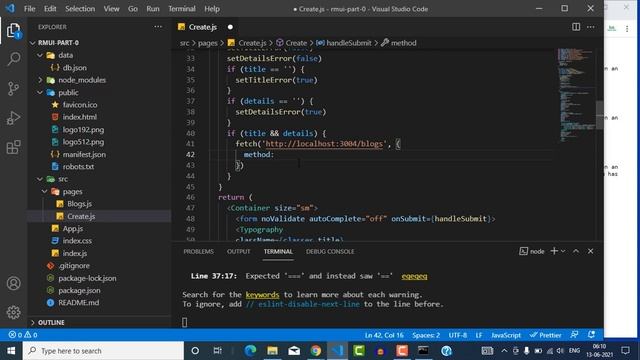The height and width of the screenshot is (360, 640).
Task: Open the Extensions view
Action: click(13, 147)
